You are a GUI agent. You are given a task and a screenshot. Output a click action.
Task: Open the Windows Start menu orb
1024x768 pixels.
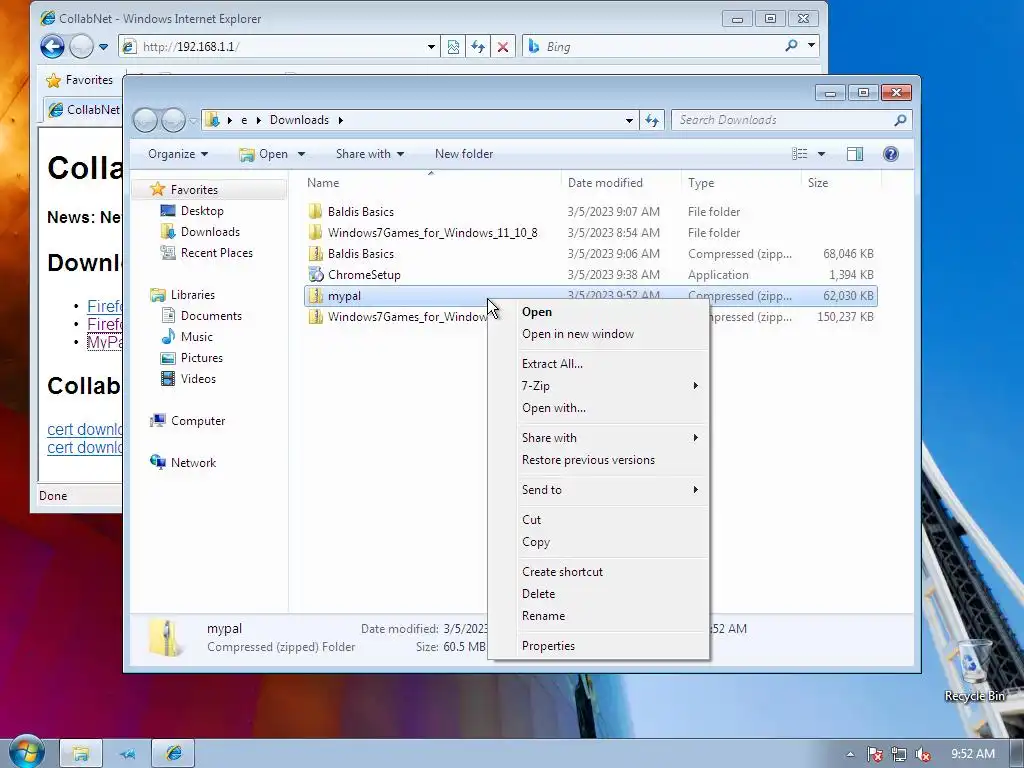[27, 751]
